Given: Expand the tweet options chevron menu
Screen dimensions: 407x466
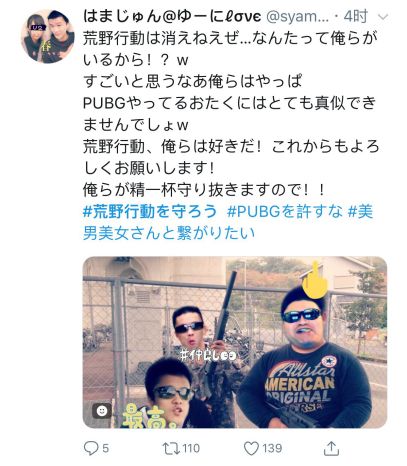Looking at the screenshot, I should coord(383,17).
